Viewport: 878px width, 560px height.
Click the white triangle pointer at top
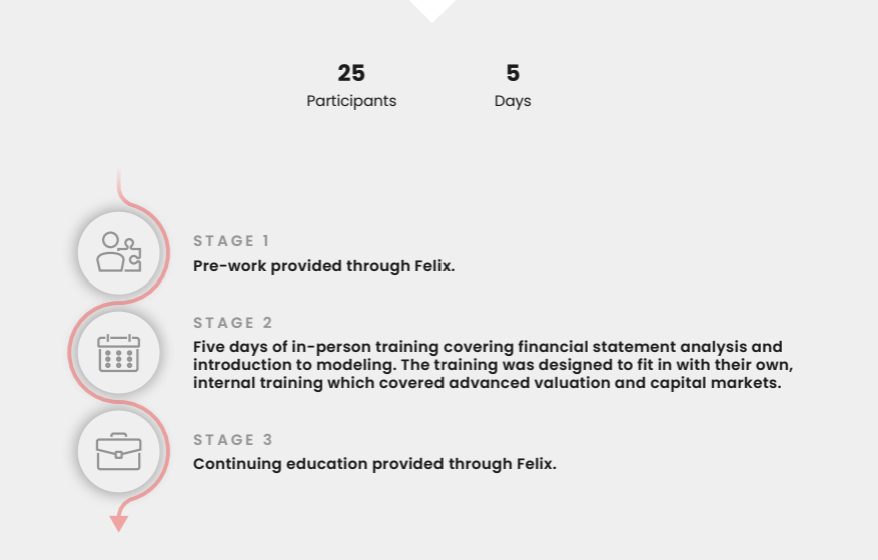(432, 9)
